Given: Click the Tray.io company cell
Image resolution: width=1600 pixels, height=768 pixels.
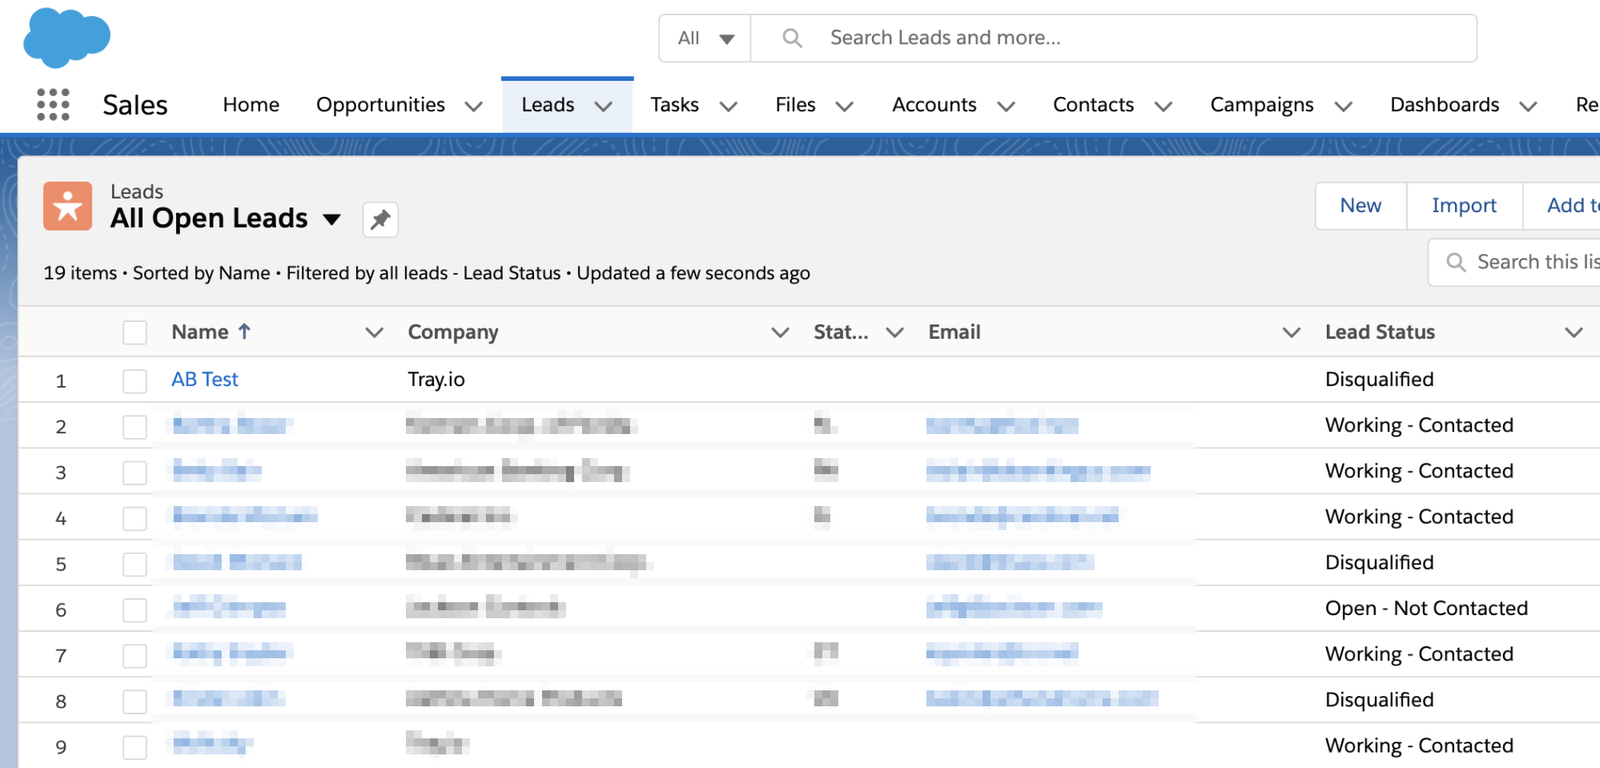Looking at the screenshot, I should (436, 380).
